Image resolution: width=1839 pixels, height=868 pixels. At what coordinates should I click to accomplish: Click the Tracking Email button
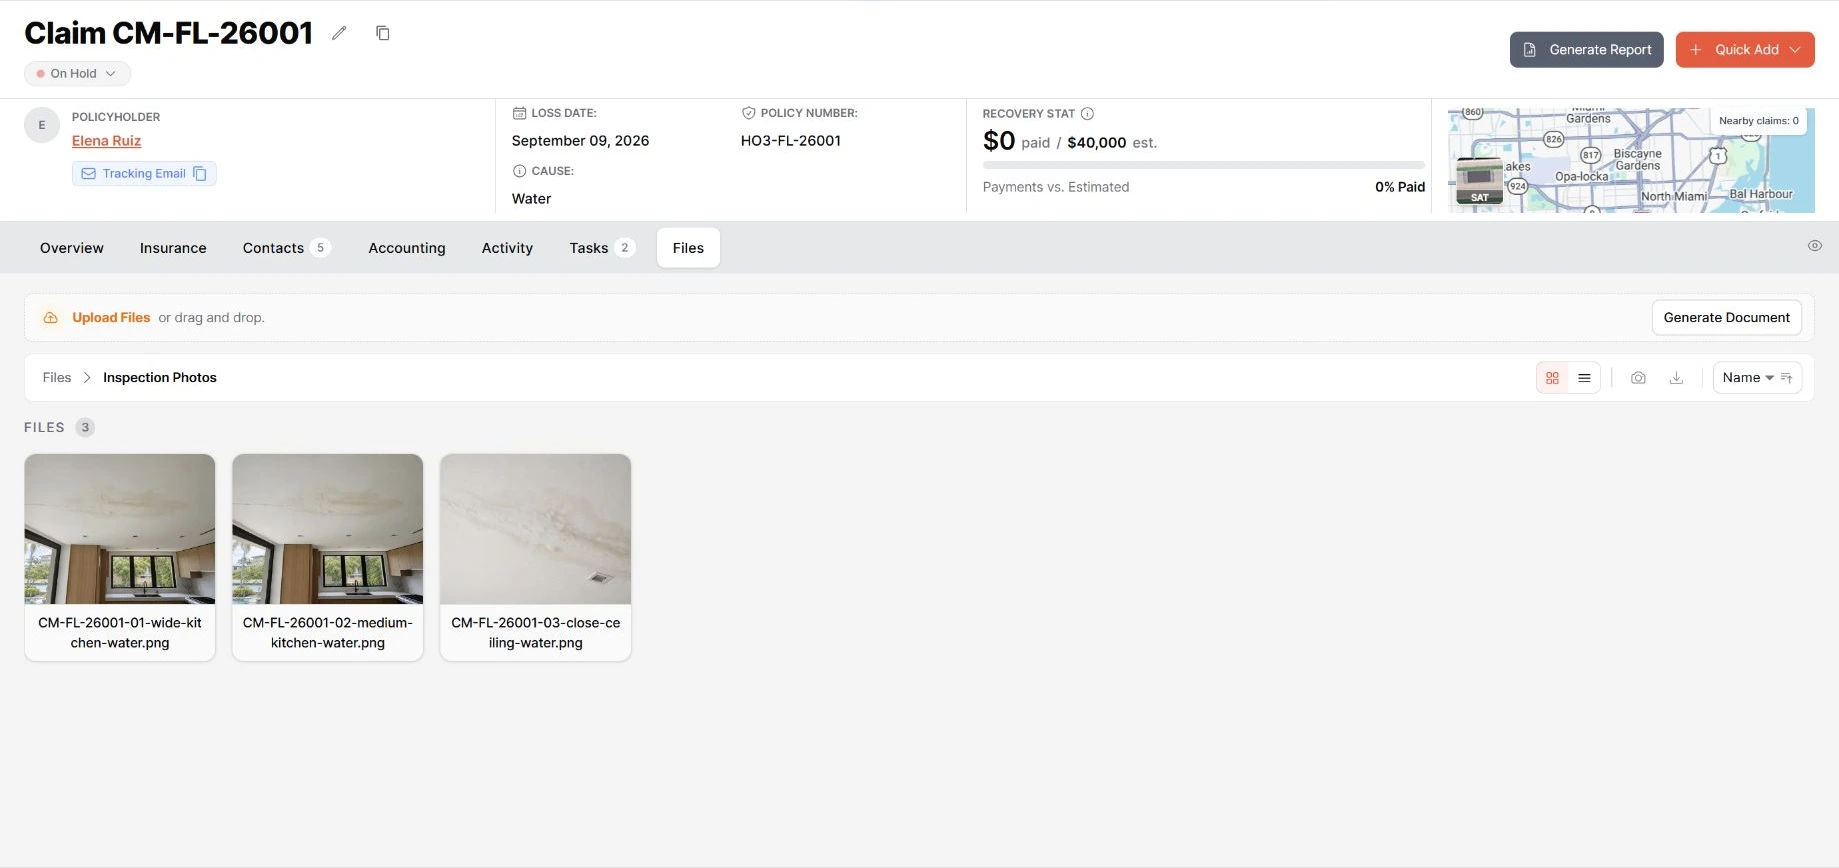144,174
